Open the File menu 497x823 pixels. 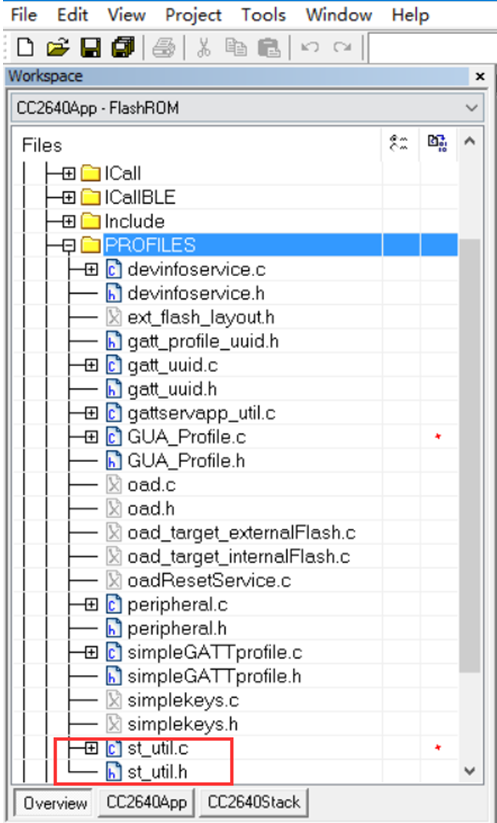24,15
